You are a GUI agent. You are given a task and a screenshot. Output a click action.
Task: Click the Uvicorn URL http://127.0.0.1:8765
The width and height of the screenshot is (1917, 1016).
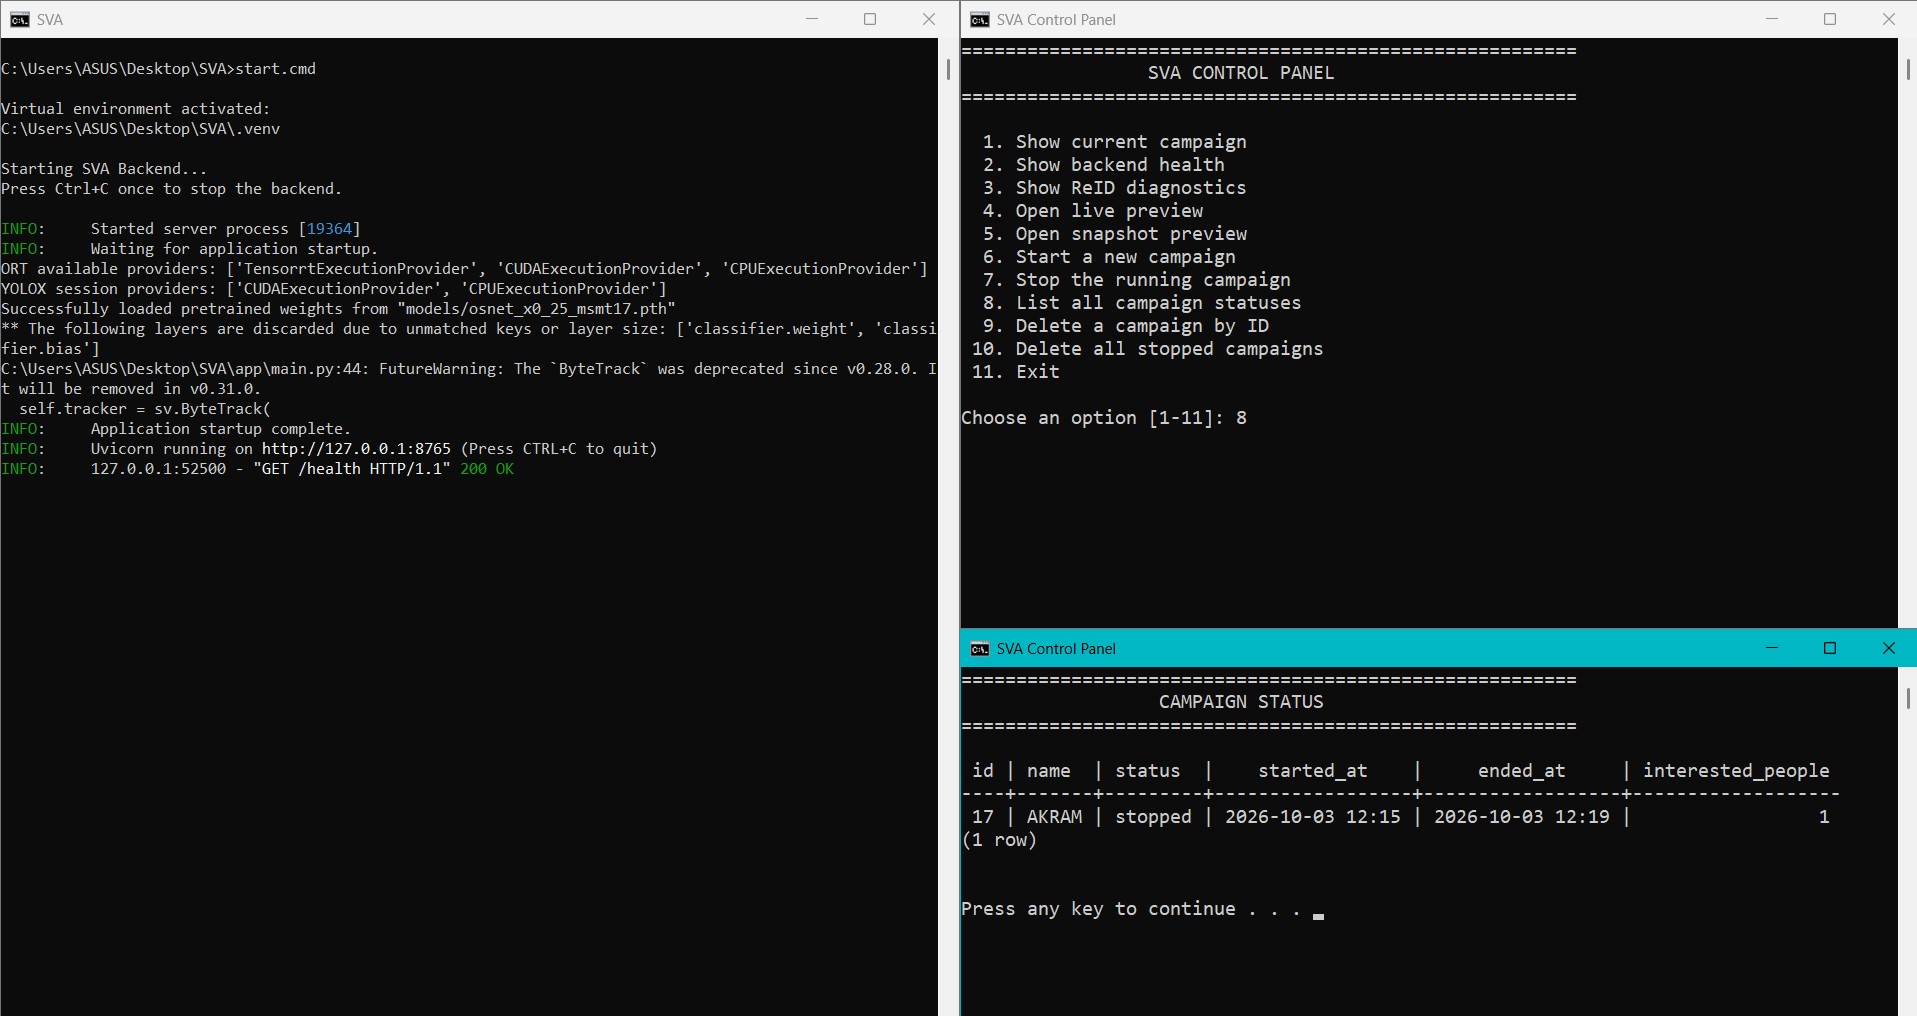click(356, 449)
